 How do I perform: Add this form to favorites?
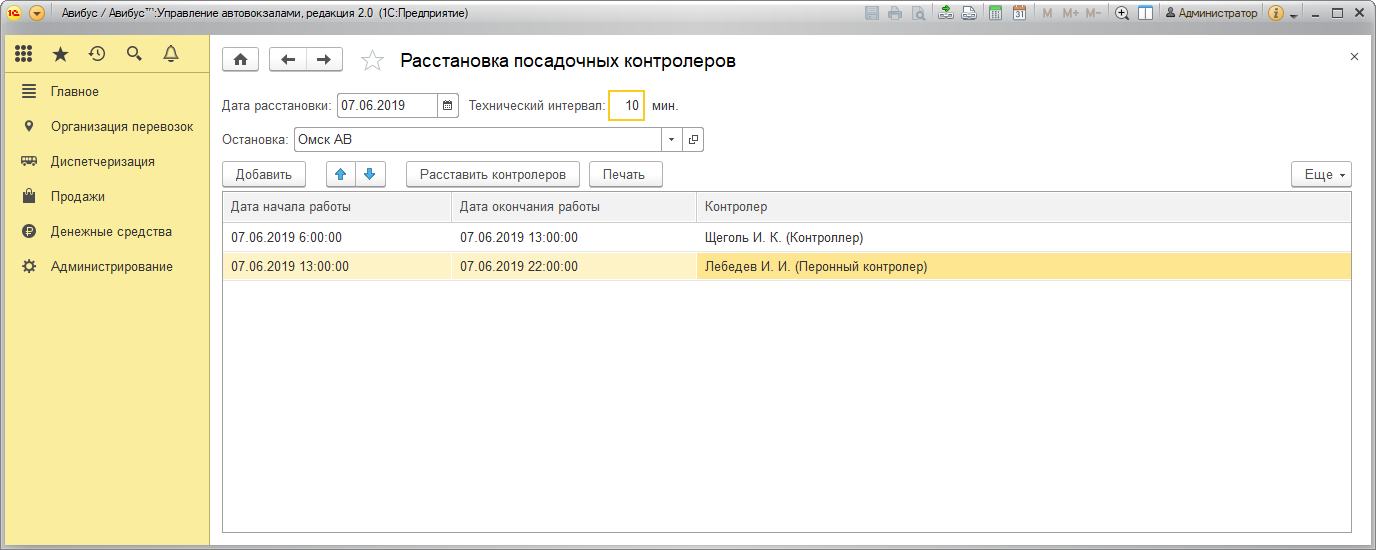(373, 61)
